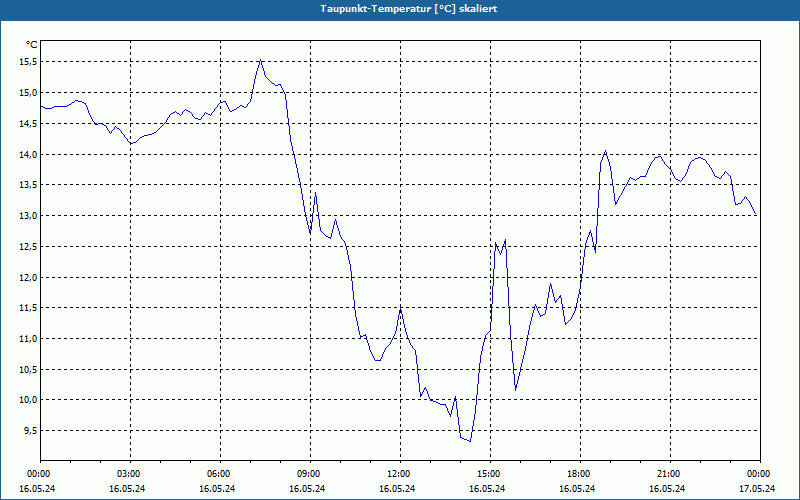Click the 16.05.24 date under first 00:00
Image resolution: width=800 pixels, height=500 pixels.
(x=37, y=488)
